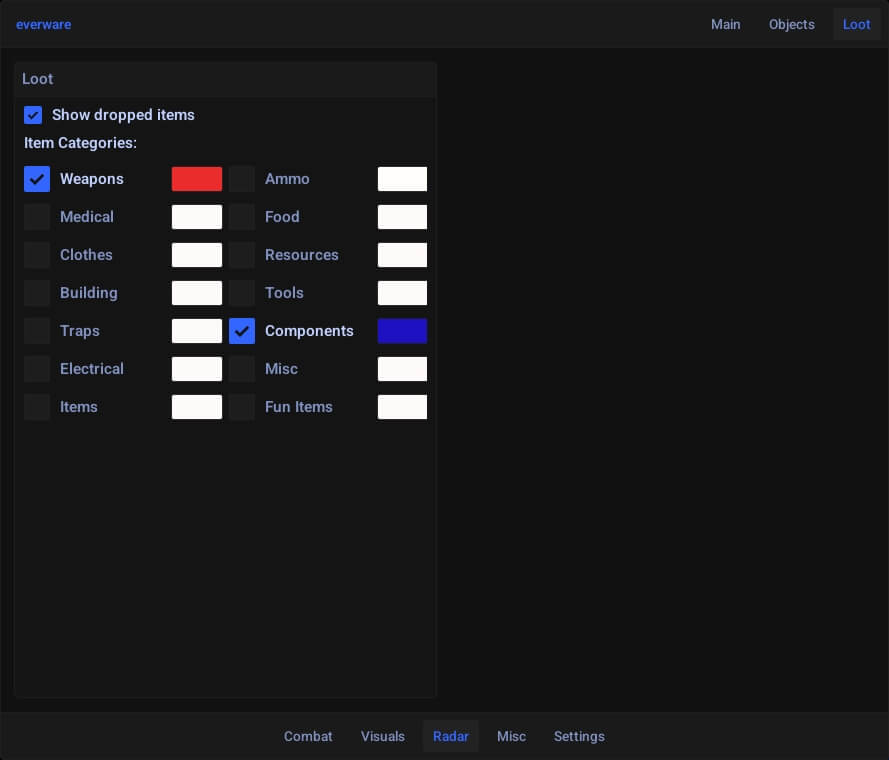This screenshot has height=760, width=889.
Task: Open the red Weapons color swatch
Action: pos(197,179)
